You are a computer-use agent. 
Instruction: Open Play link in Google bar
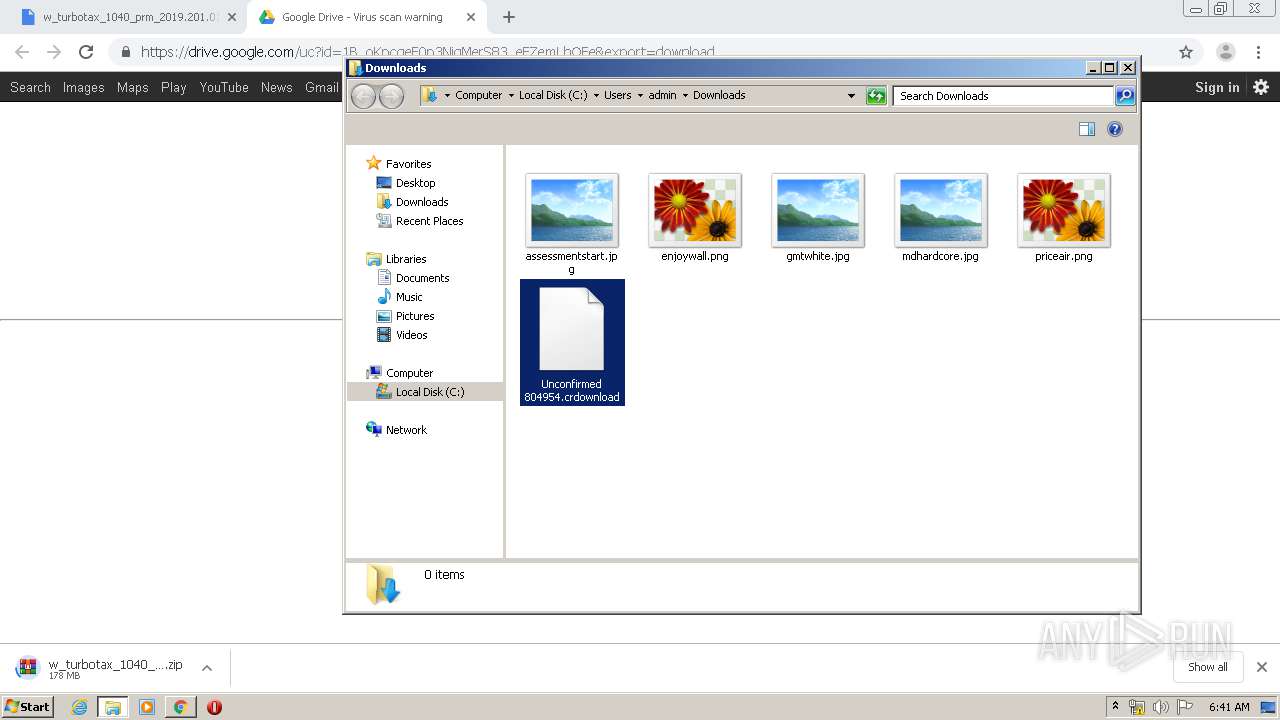coord(173,87)
